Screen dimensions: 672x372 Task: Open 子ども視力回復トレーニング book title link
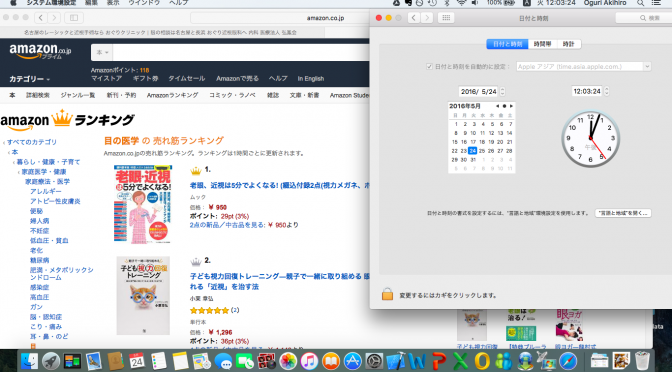pos(279,281)
